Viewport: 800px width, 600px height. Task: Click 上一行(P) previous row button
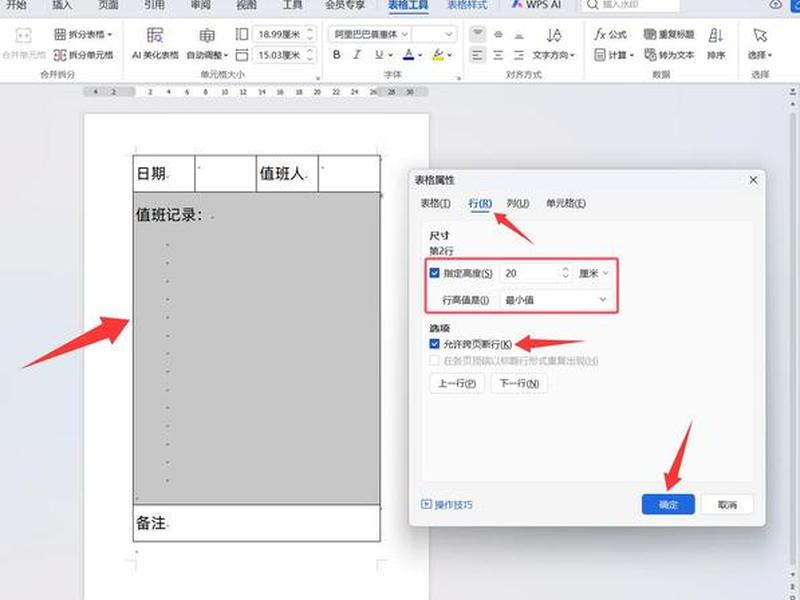coord(457,383)
